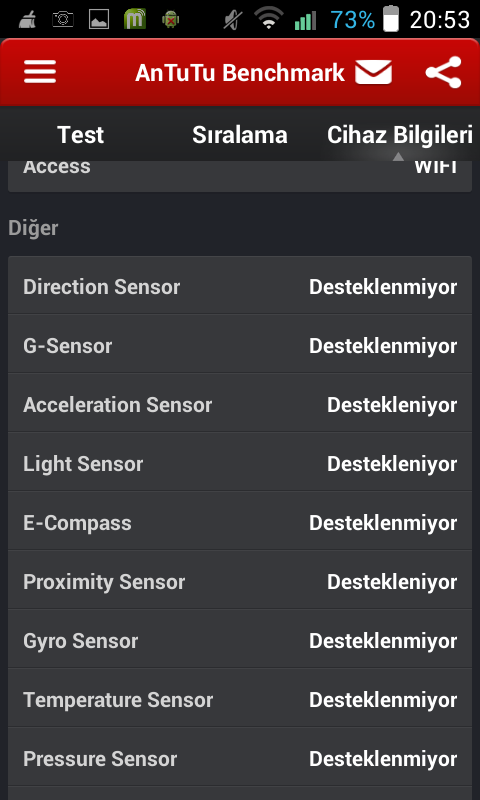Switch to the Test tab

(81, 135)
